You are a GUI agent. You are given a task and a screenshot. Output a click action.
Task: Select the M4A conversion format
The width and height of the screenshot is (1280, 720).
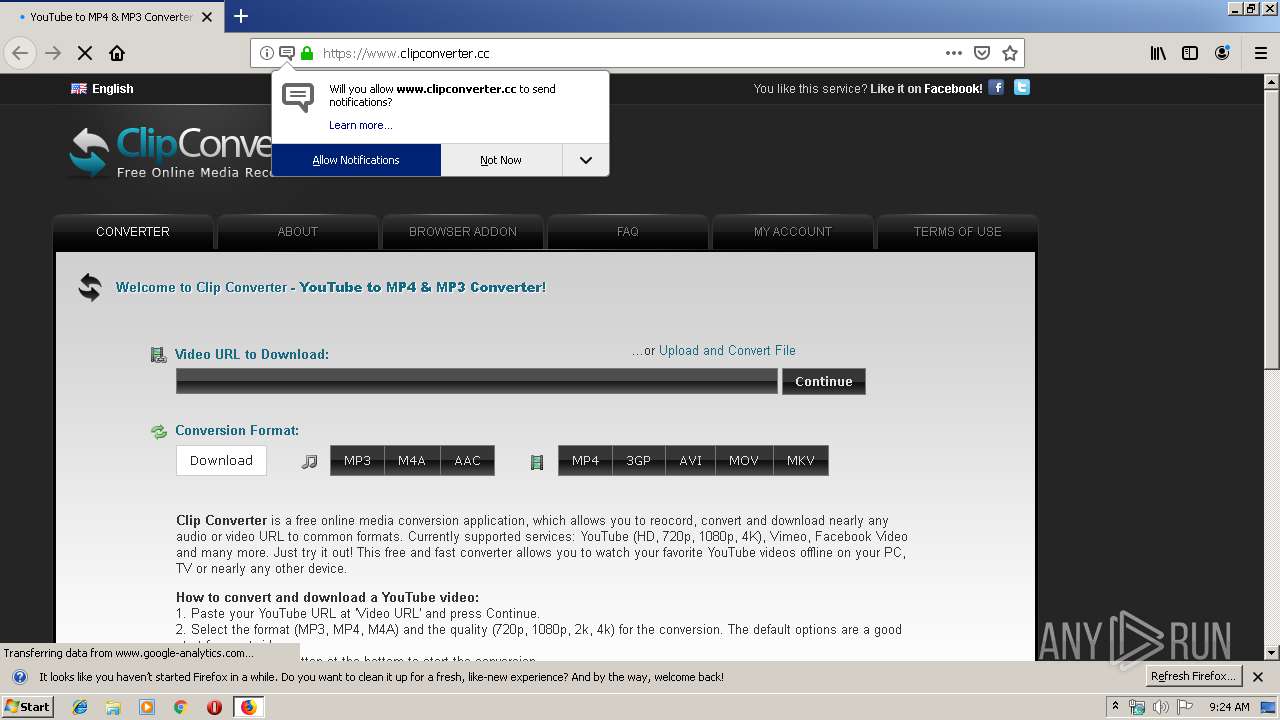(412, 460)
